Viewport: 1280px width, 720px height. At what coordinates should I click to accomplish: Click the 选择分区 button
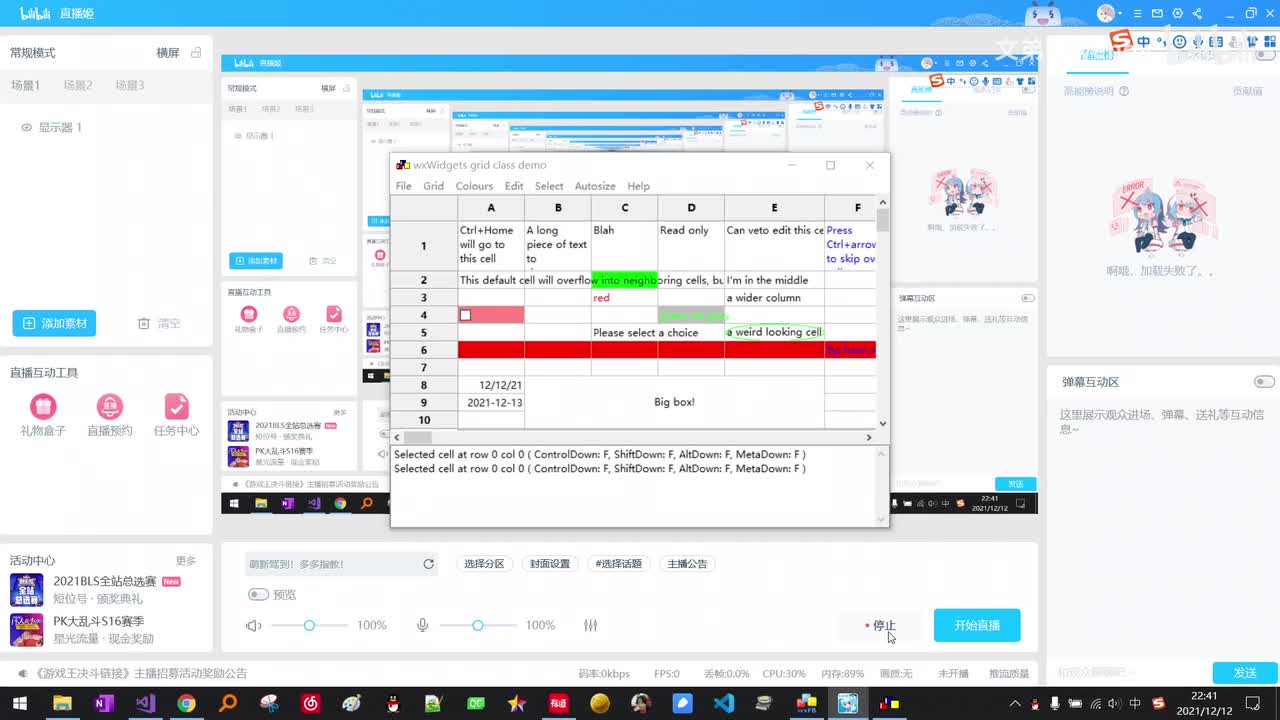(484, 564)
